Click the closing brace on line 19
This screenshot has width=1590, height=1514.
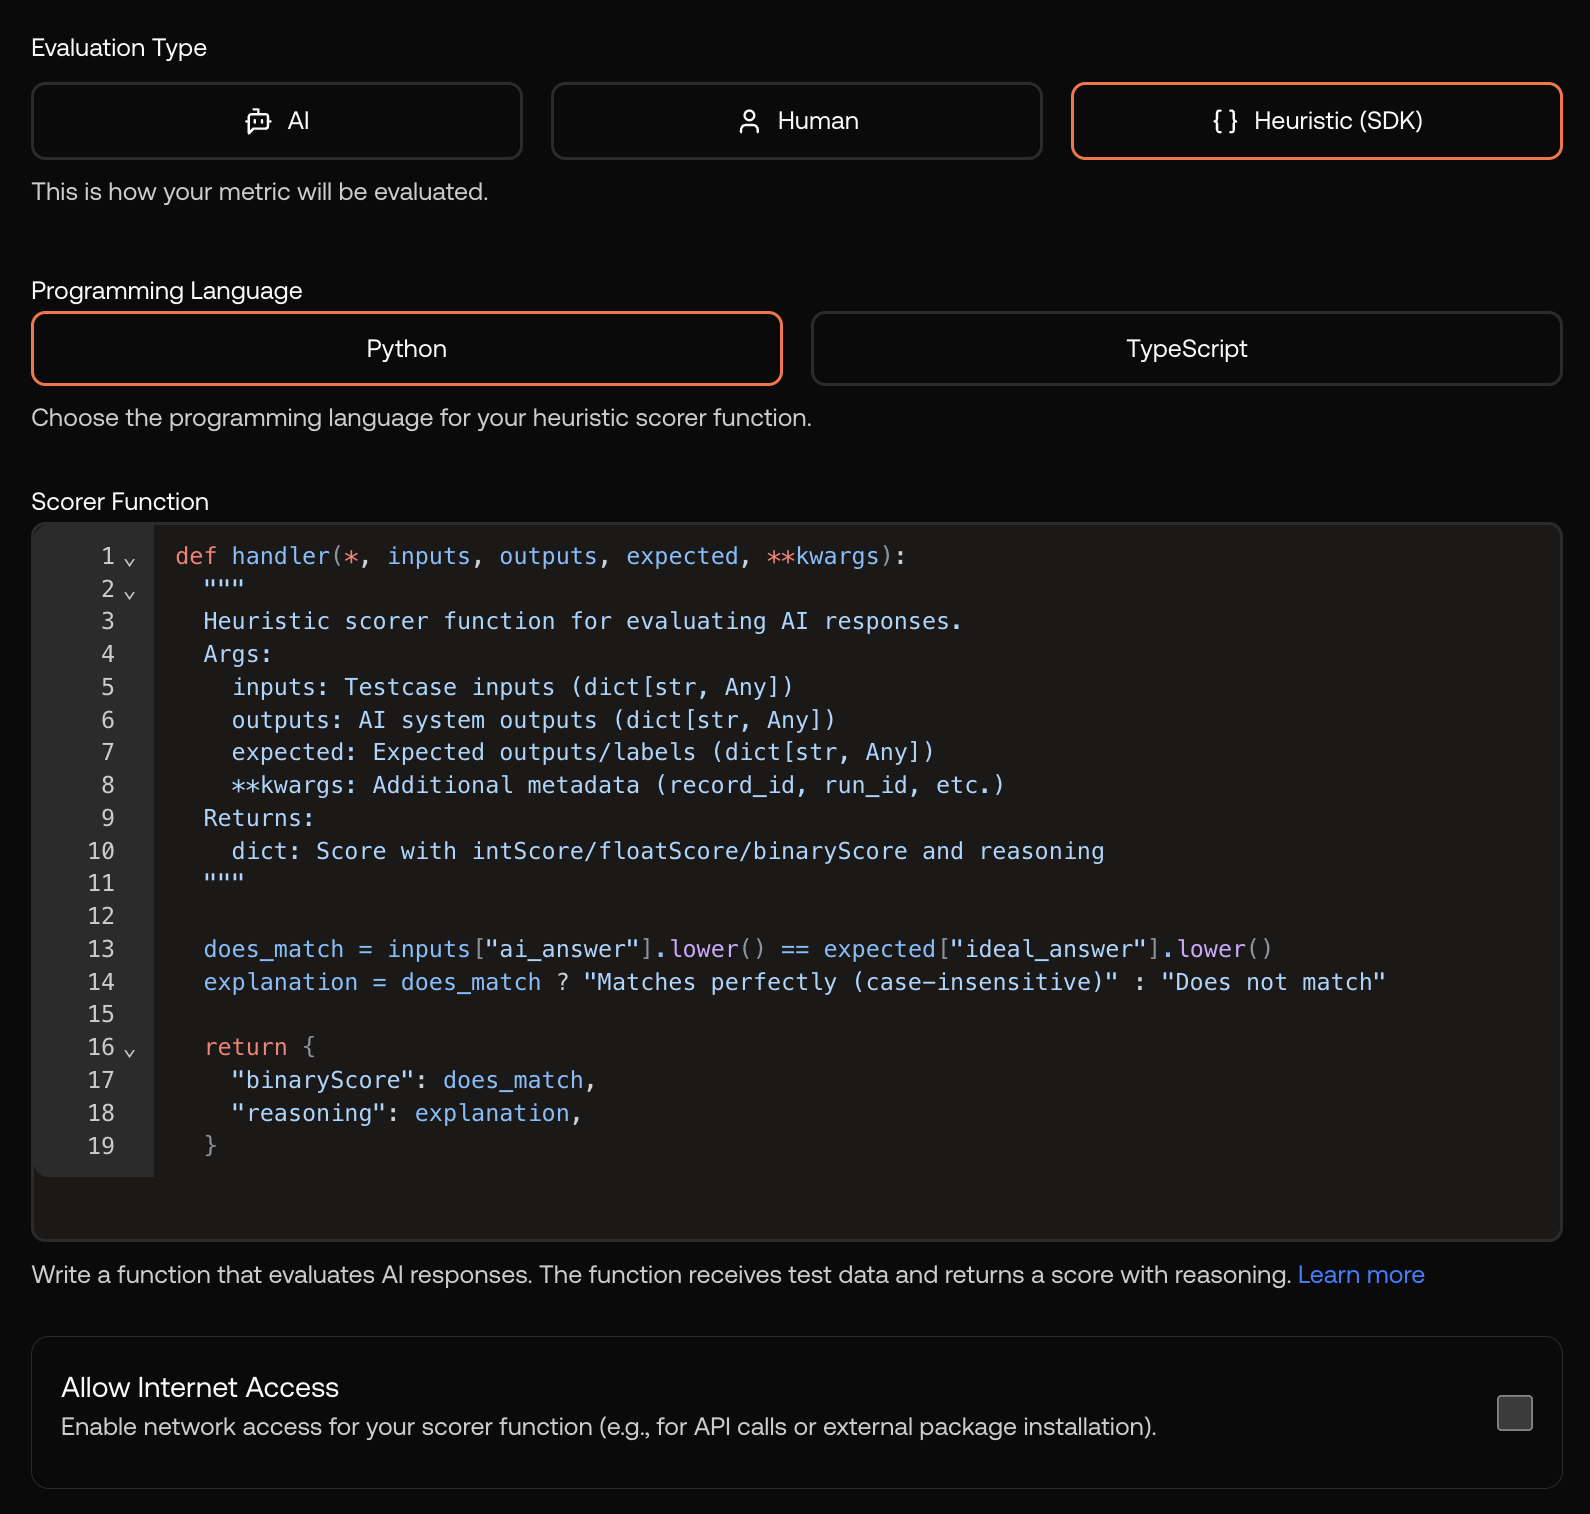point(210,1146)
